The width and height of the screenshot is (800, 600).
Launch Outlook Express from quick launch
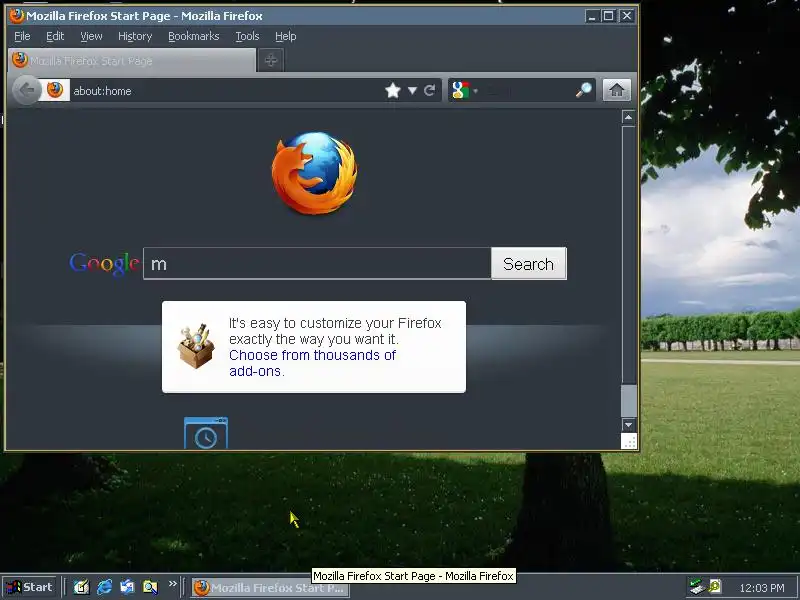pos(127,587)
